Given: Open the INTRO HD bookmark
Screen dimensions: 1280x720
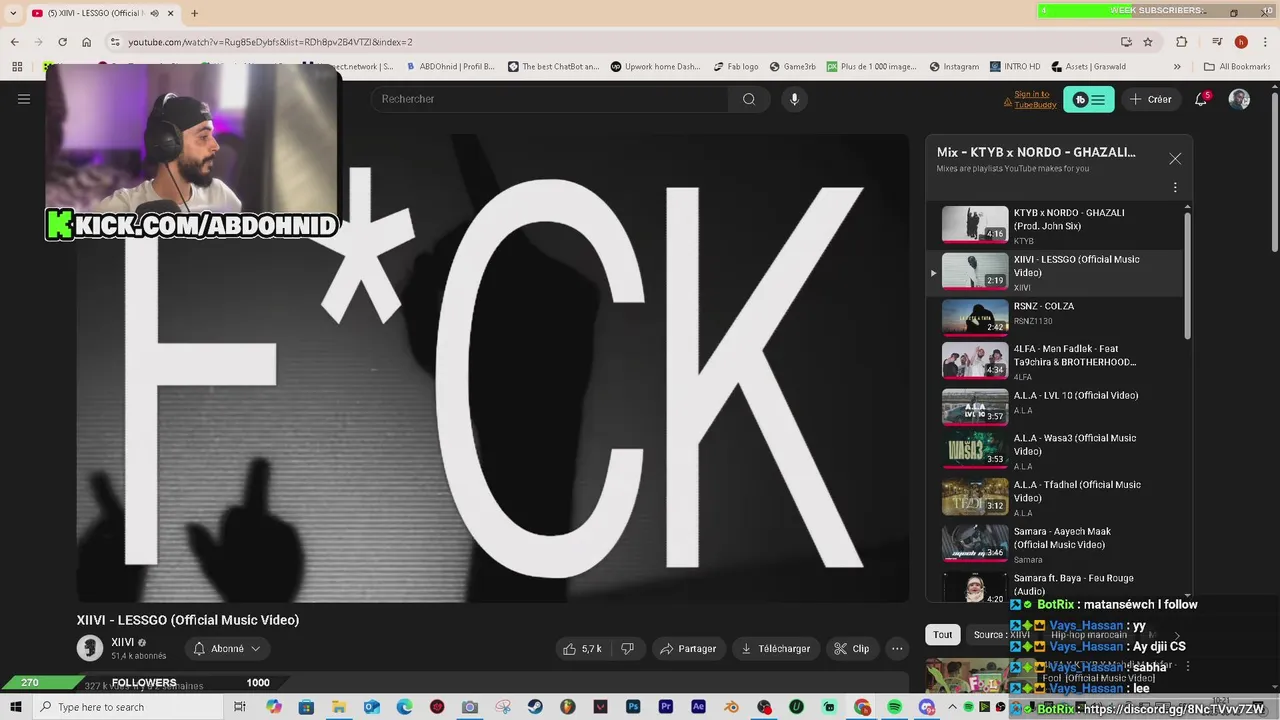Looking at the screenshot, I should 1015,67.
